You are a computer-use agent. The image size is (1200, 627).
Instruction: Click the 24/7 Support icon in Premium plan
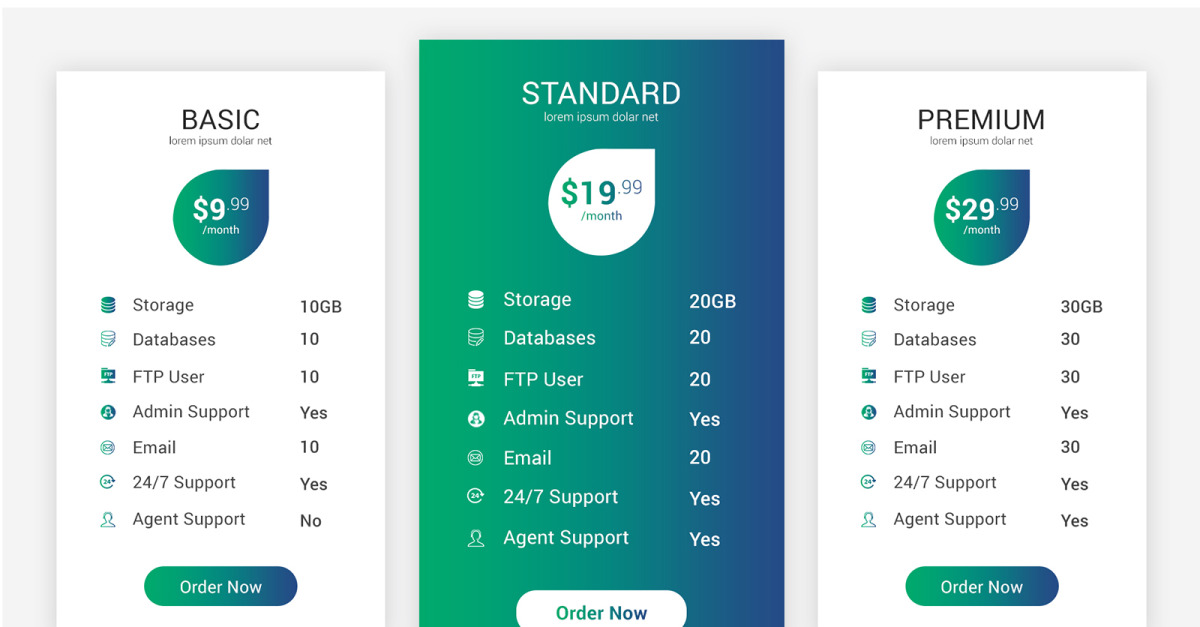pyautogui.click(x=869, y=482)
